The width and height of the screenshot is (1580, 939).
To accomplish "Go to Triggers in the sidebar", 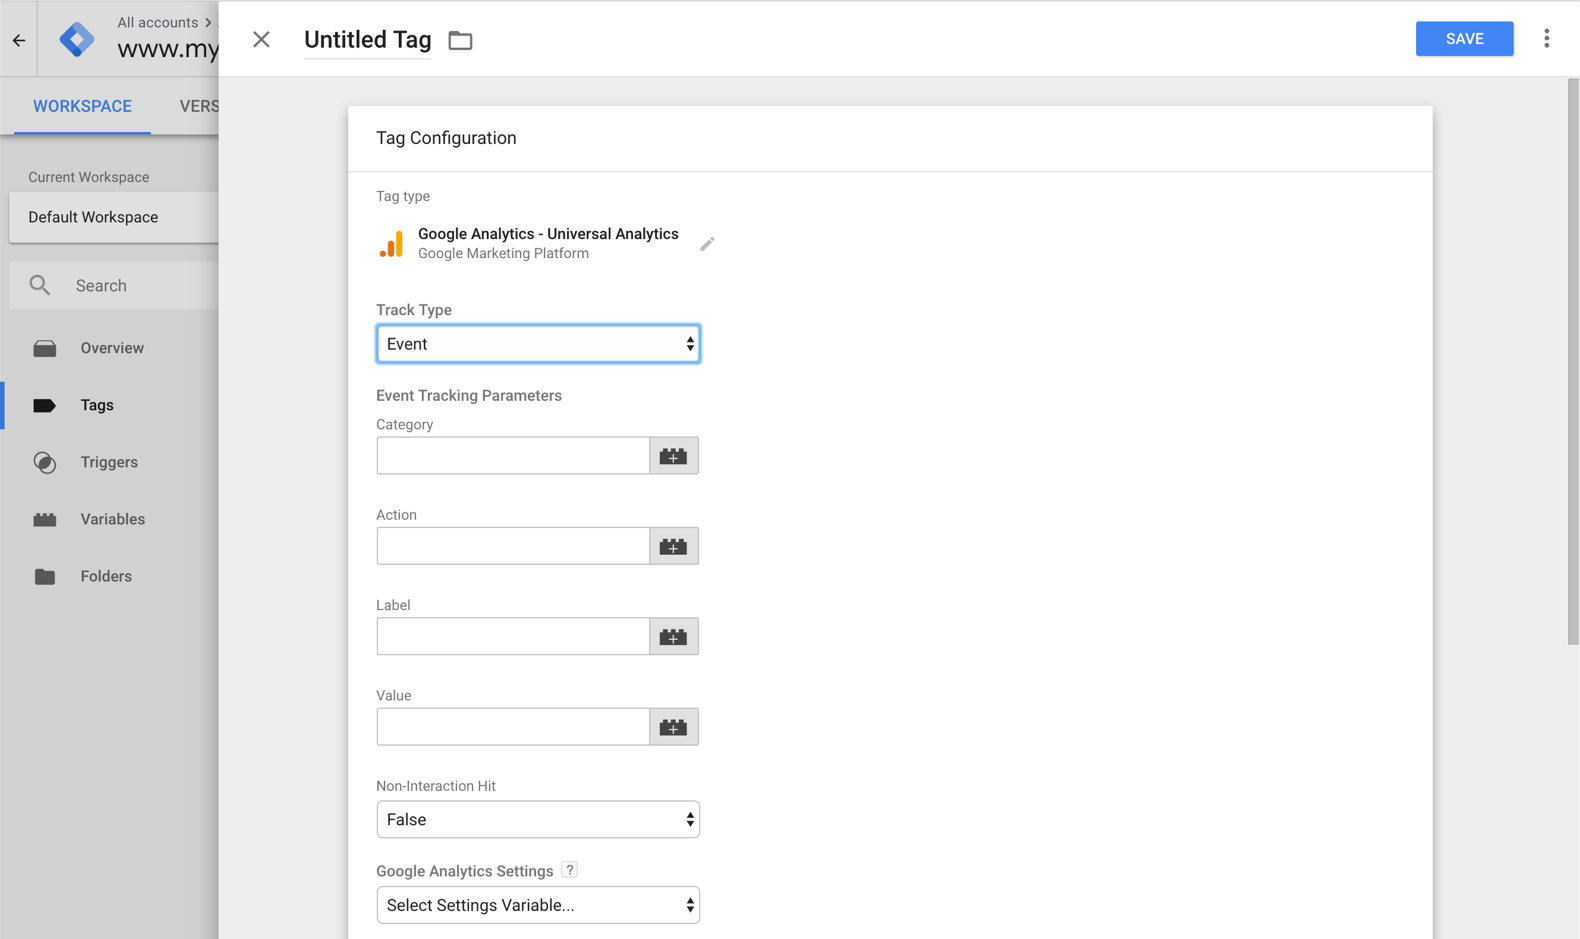I will click(109, 462).
